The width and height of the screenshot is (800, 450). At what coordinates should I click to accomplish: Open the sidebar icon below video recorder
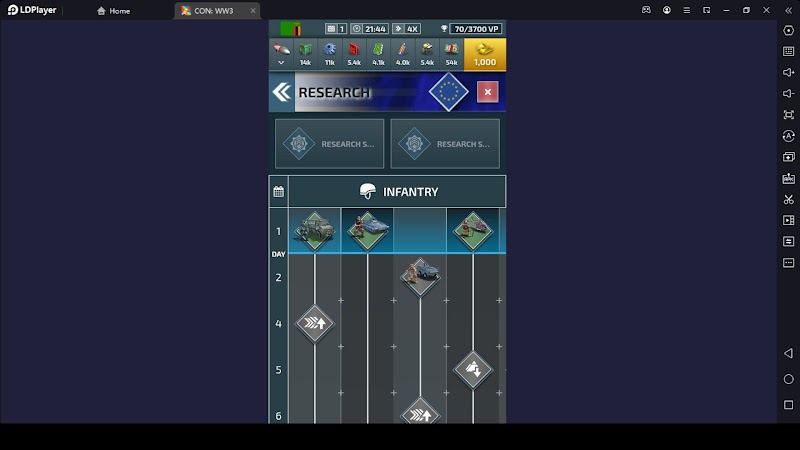click(788, 241)
